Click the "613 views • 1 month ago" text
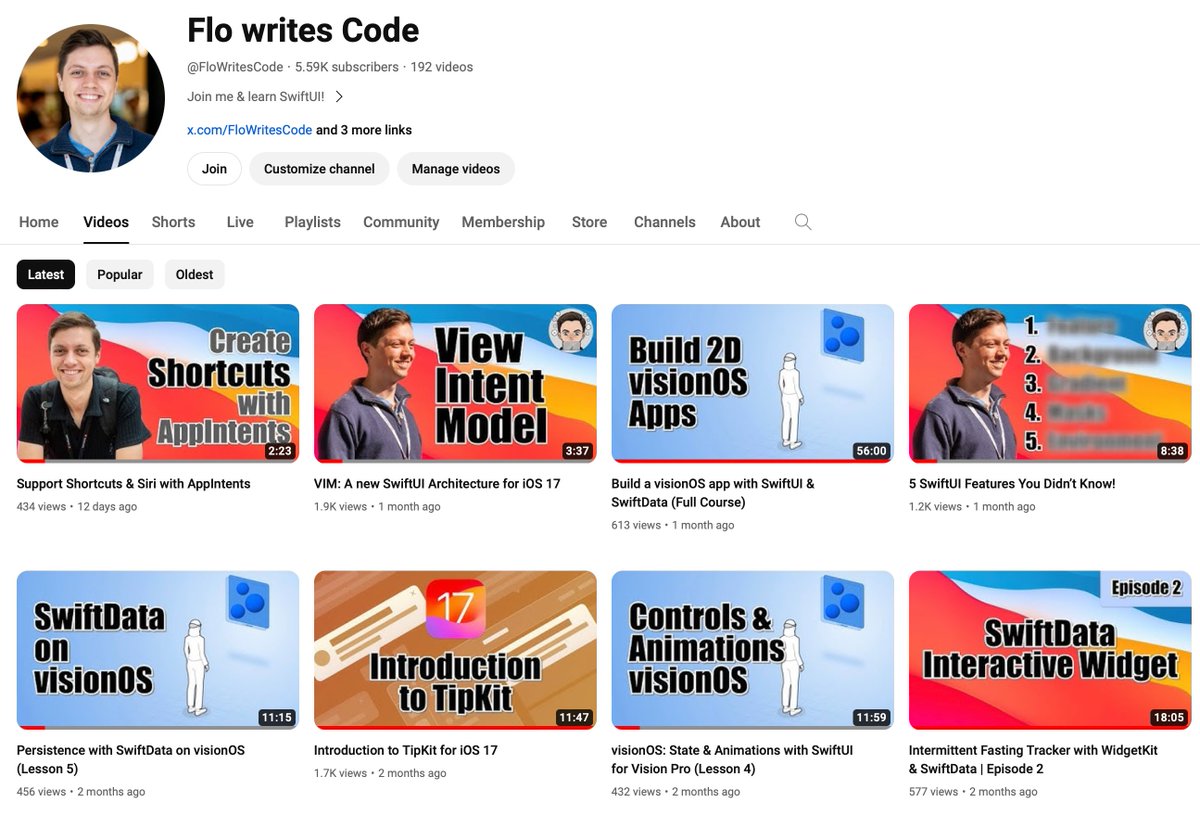The width and height of the screenshot is (1200, 815). click(672, 525)
